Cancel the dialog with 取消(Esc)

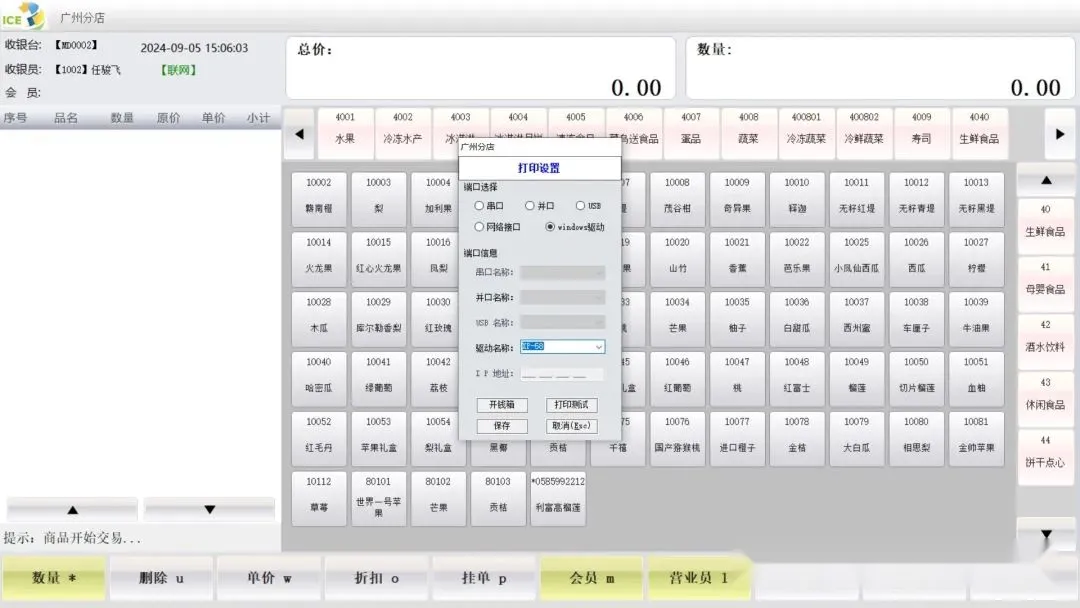pyautogui.click(x=572, y=426)
